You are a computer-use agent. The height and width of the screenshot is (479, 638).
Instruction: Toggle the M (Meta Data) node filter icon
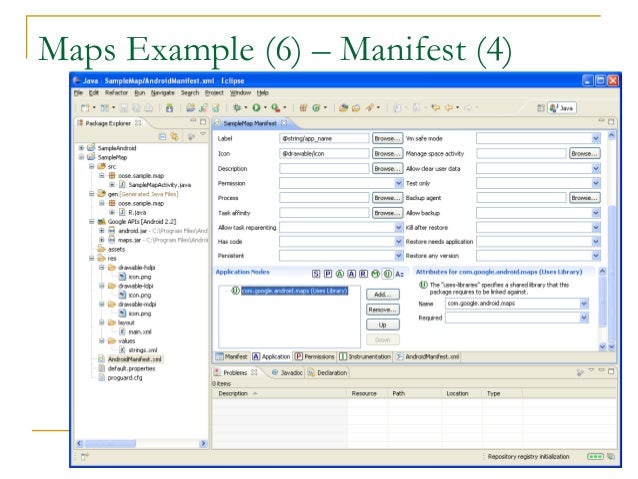(x=376, y=274)
